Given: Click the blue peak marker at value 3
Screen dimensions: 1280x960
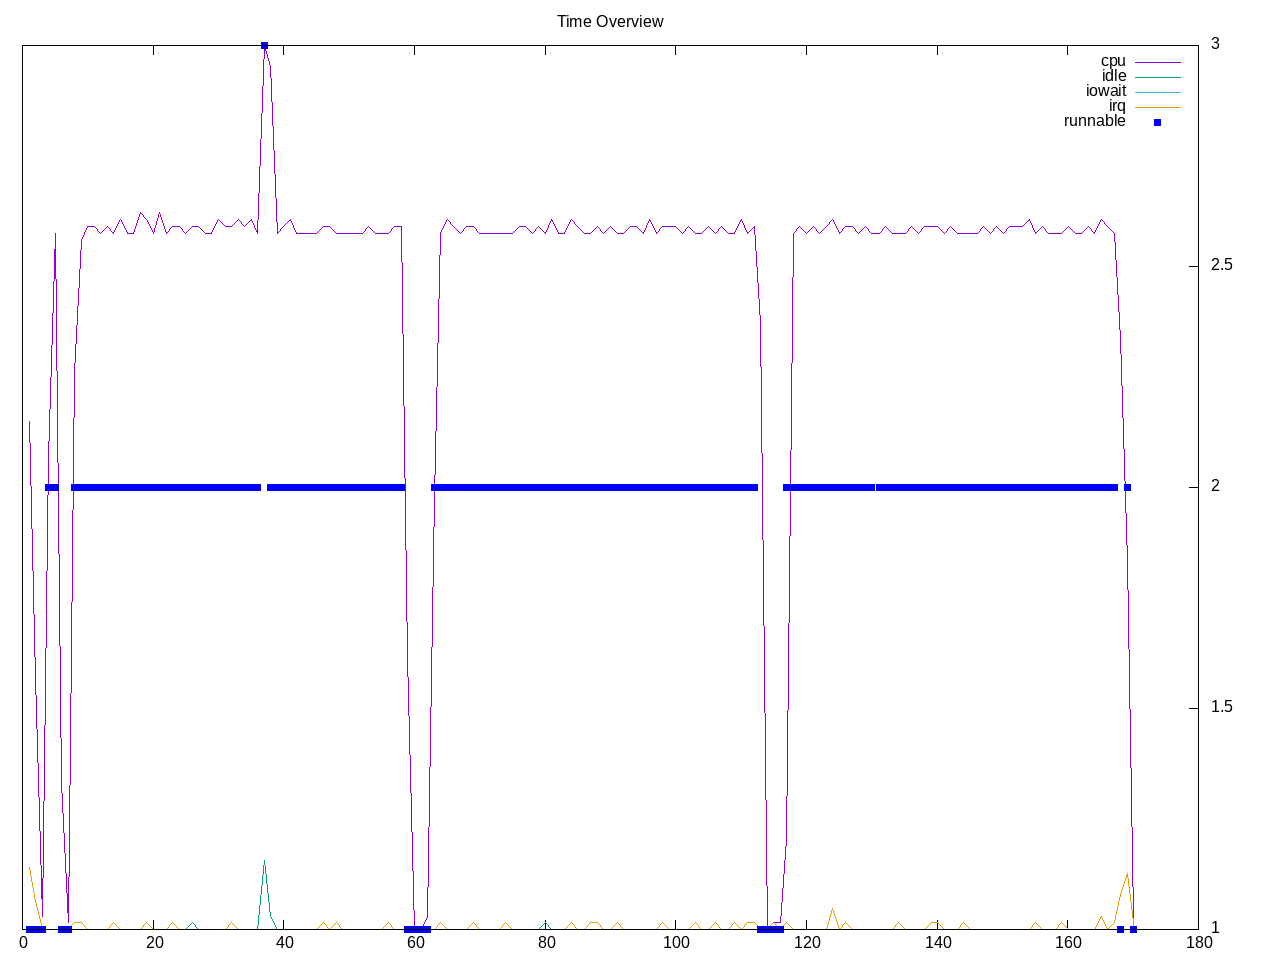Looking at the screenshot, I should (264, 45).
